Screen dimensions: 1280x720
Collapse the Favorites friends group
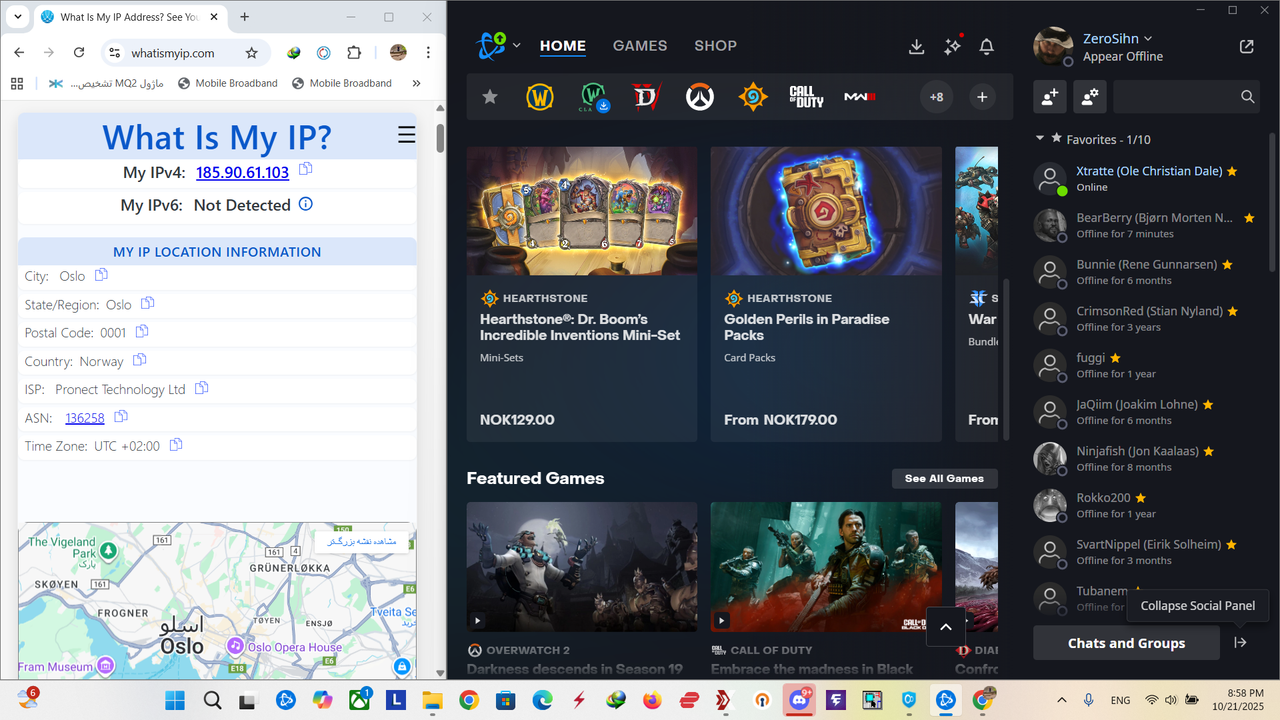[1039, 139]
